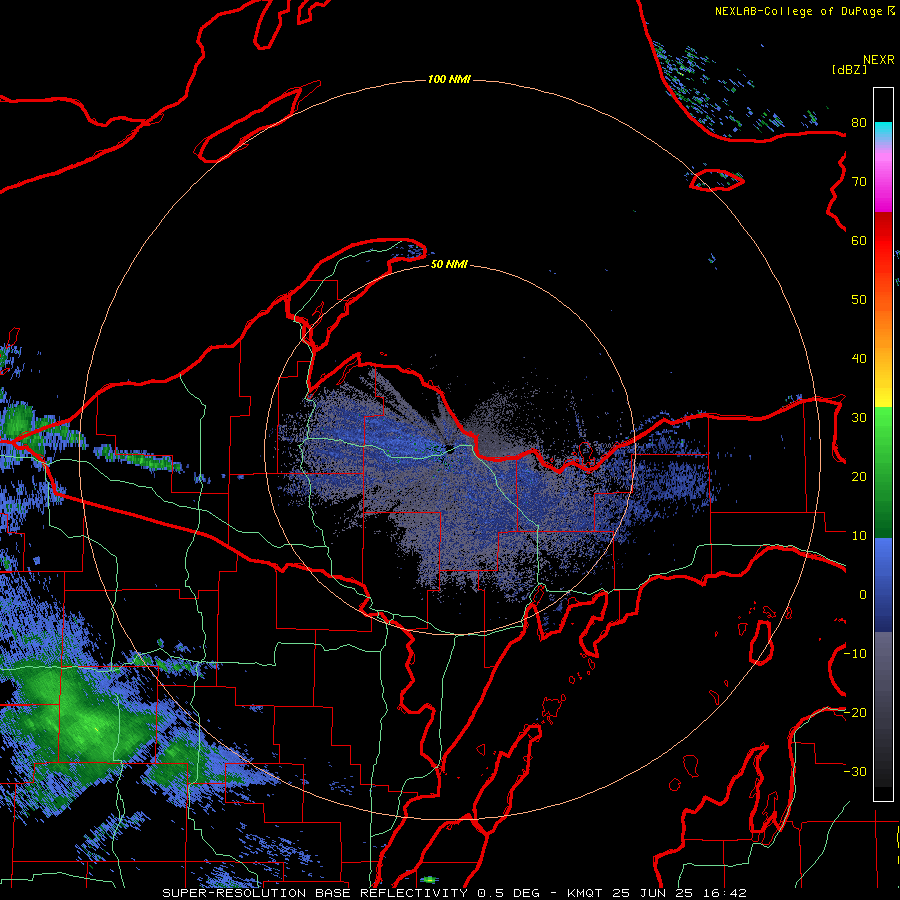Click the 20 value on the dBZ scale
Image resolution: width=900 pixels, height=900 pixels.
(x=859, y=476)
